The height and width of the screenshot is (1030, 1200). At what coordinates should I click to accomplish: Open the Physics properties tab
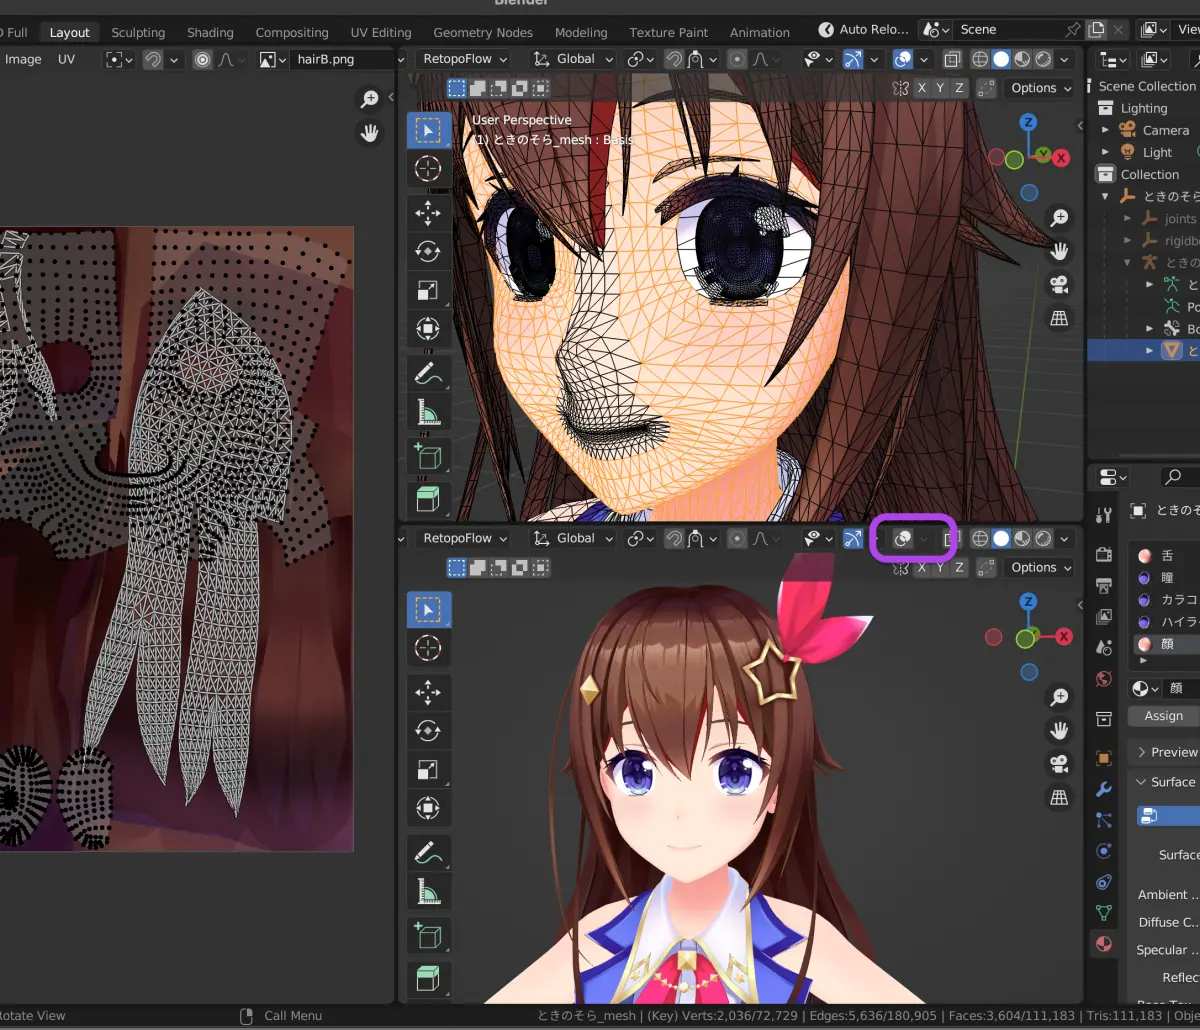pos(1104,851)
